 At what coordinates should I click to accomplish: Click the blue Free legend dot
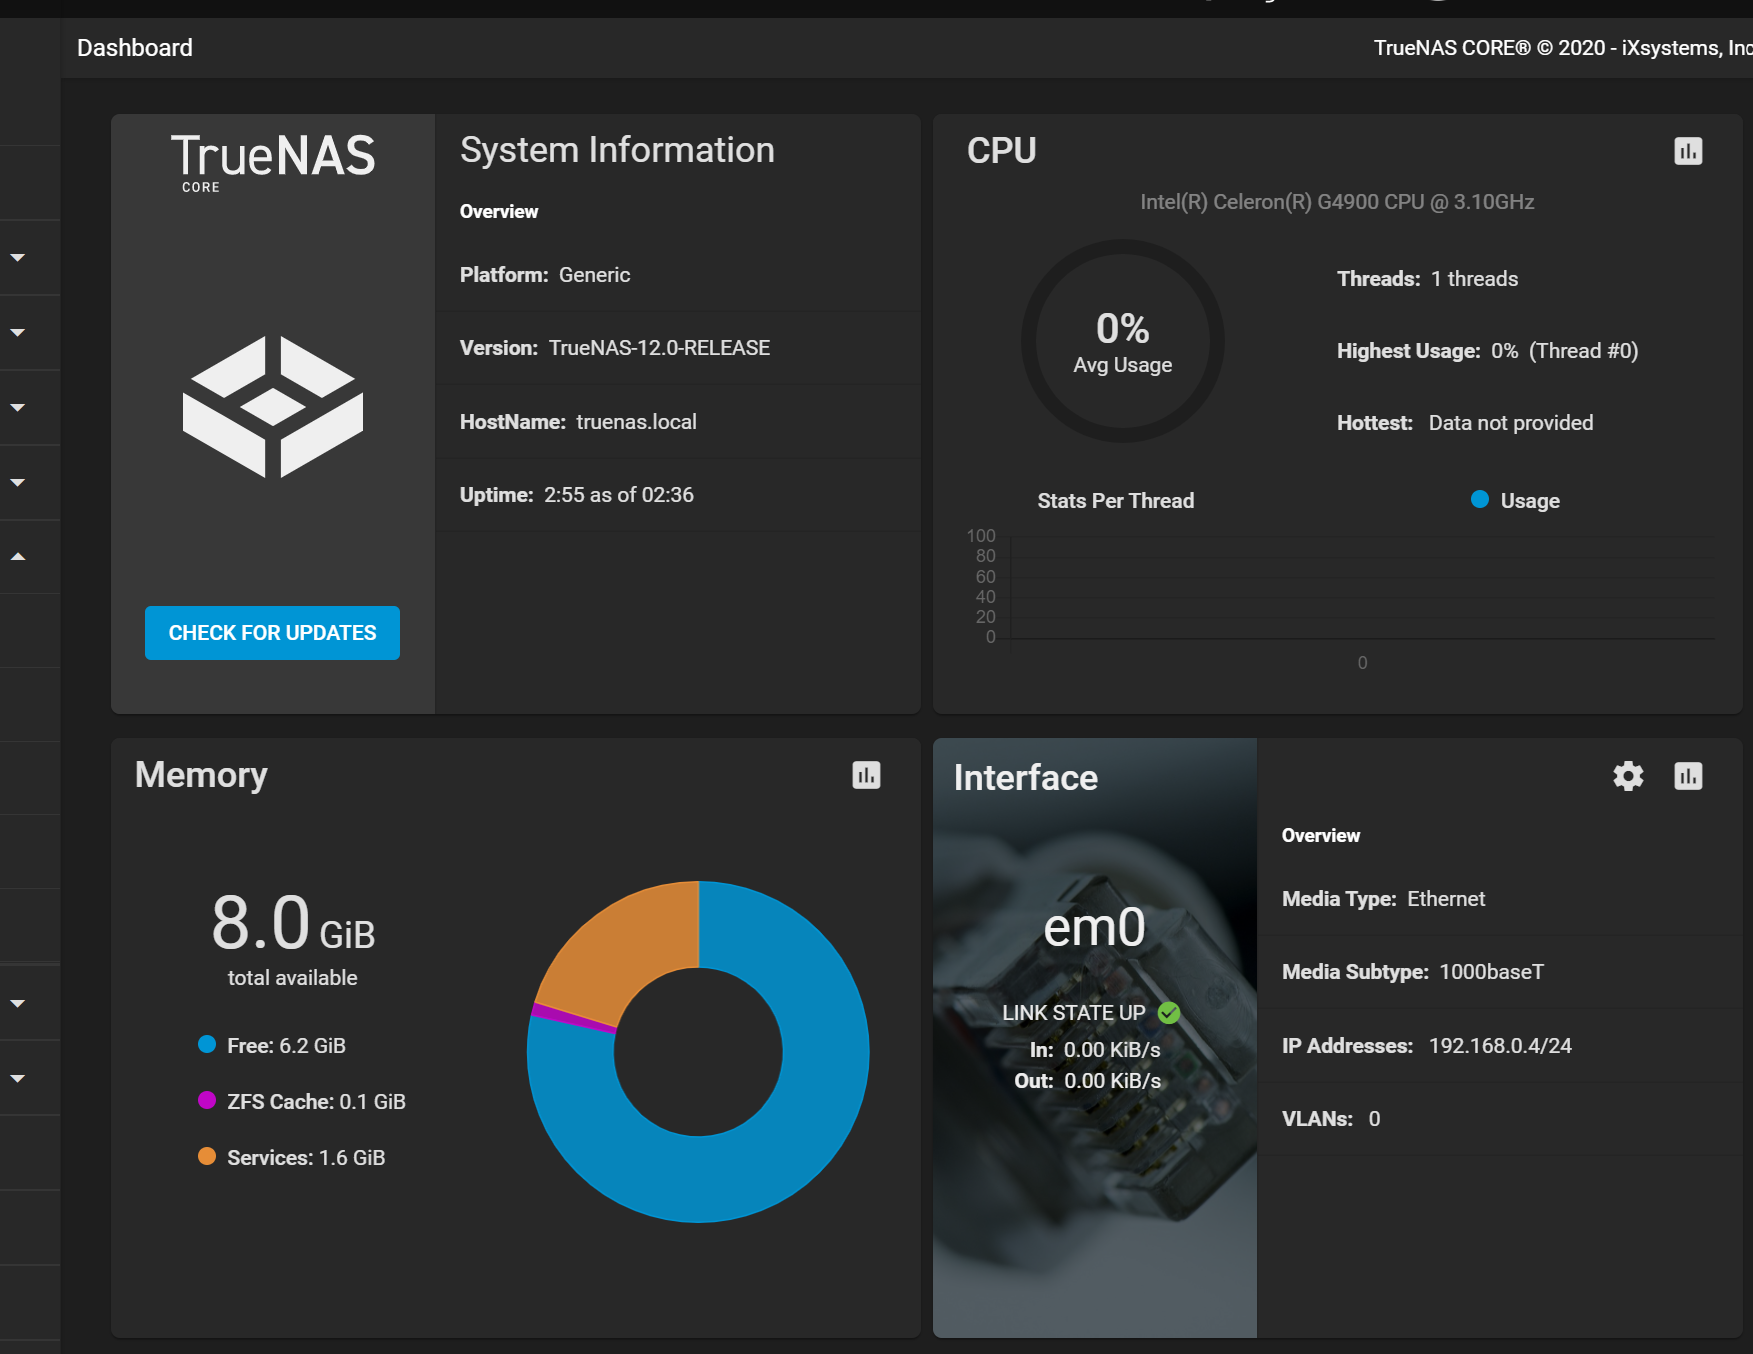click(x=207, y=1044)
